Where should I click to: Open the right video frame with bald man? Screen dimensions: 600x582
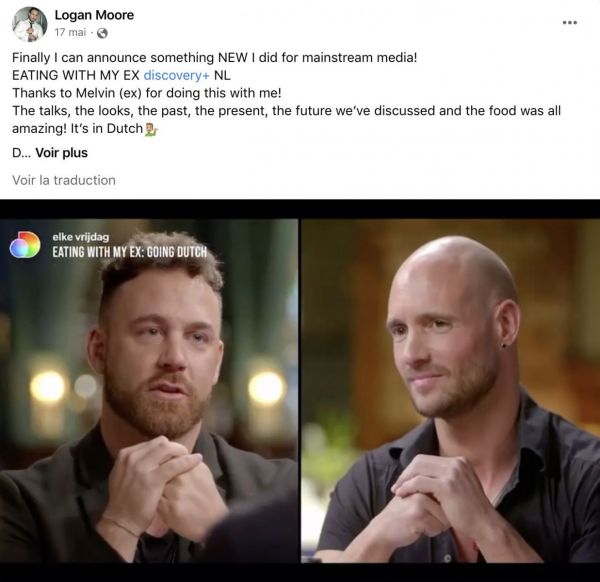click(450, 391)
